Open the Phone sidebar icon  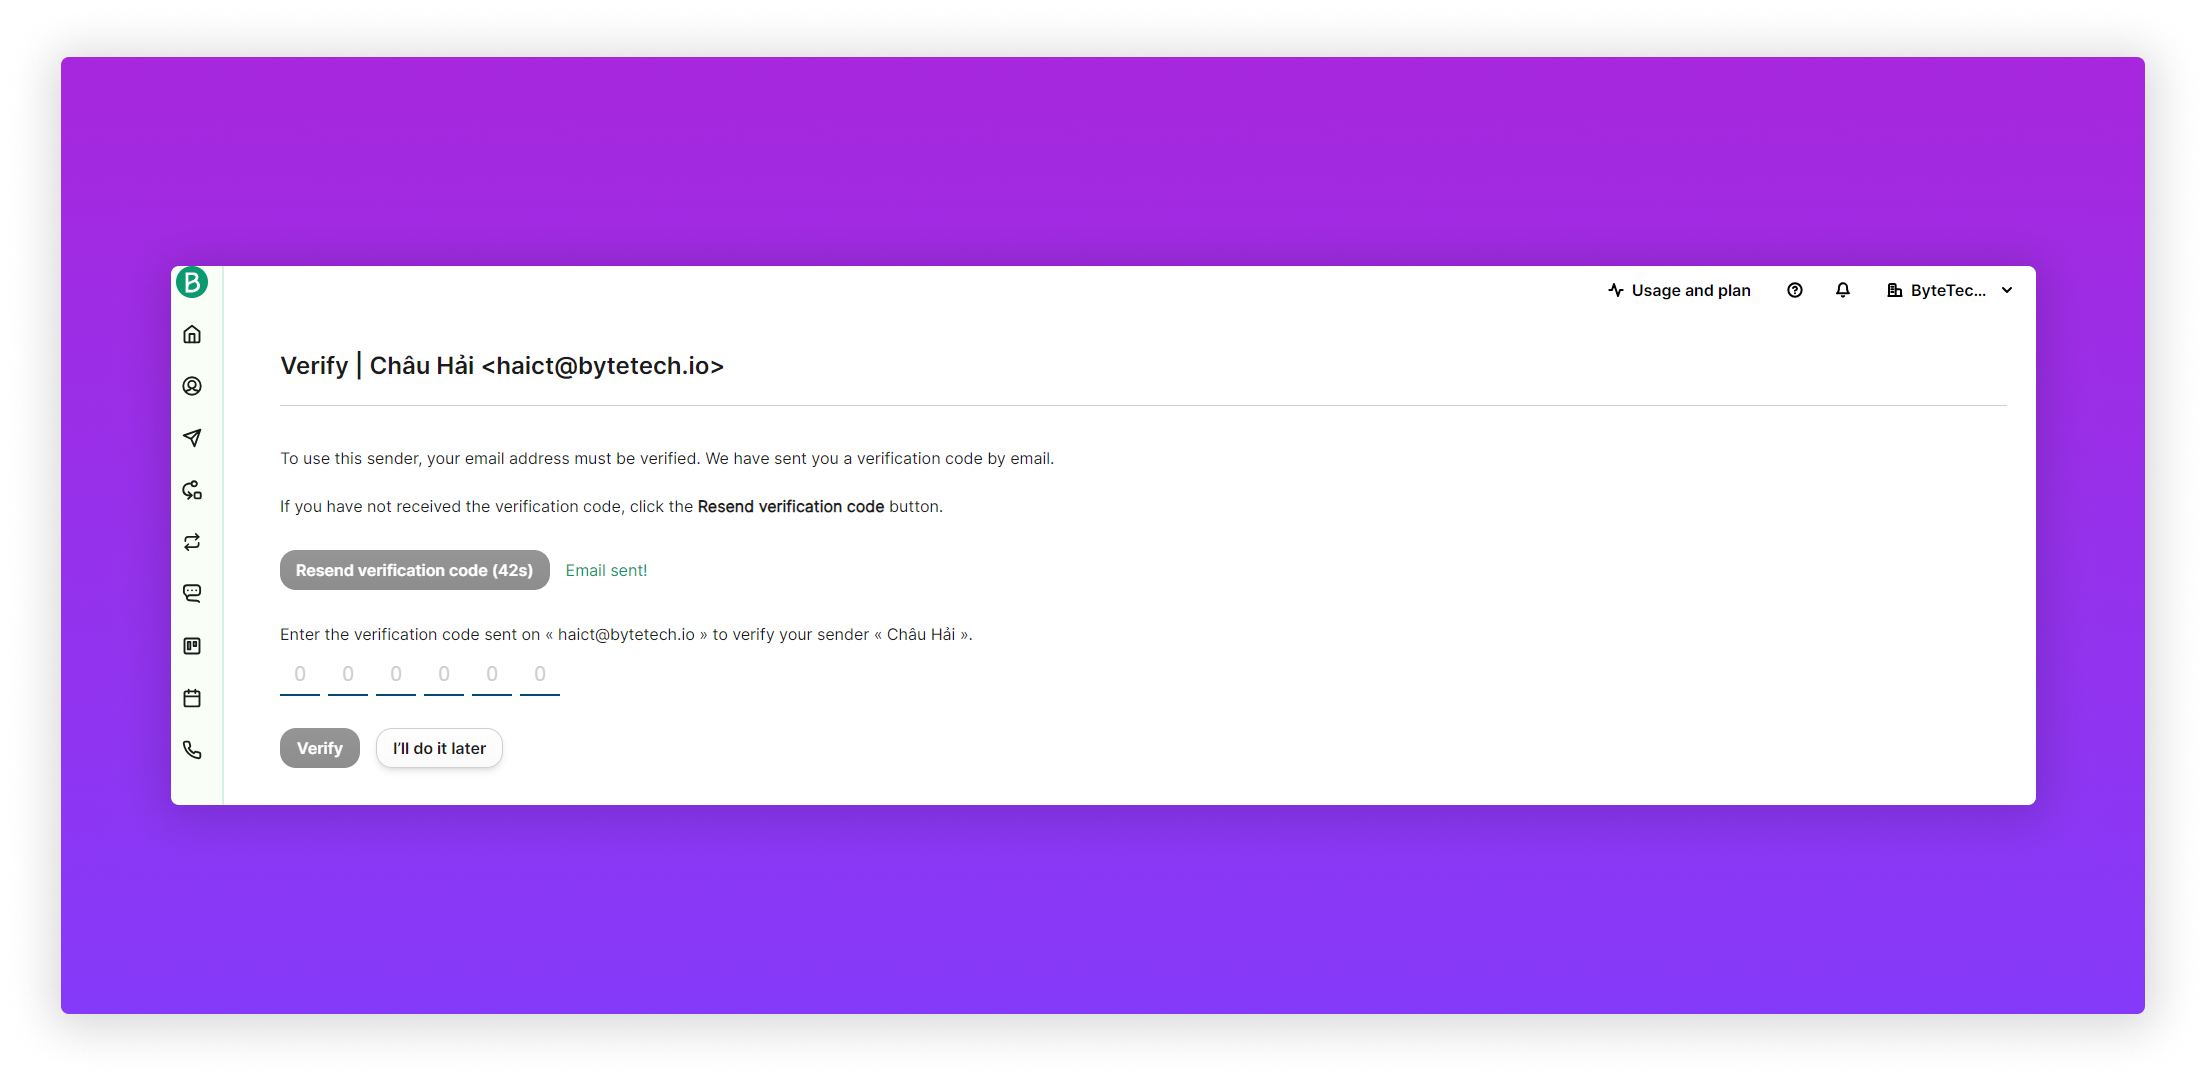192,750
